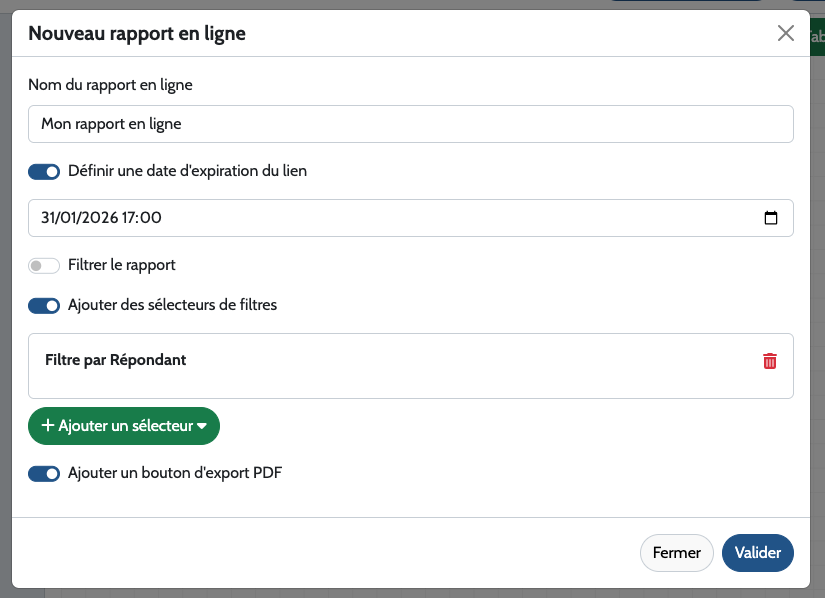Select the minutes value in expiration time
This screenshot has height=598, width=825.
[152, 218]
